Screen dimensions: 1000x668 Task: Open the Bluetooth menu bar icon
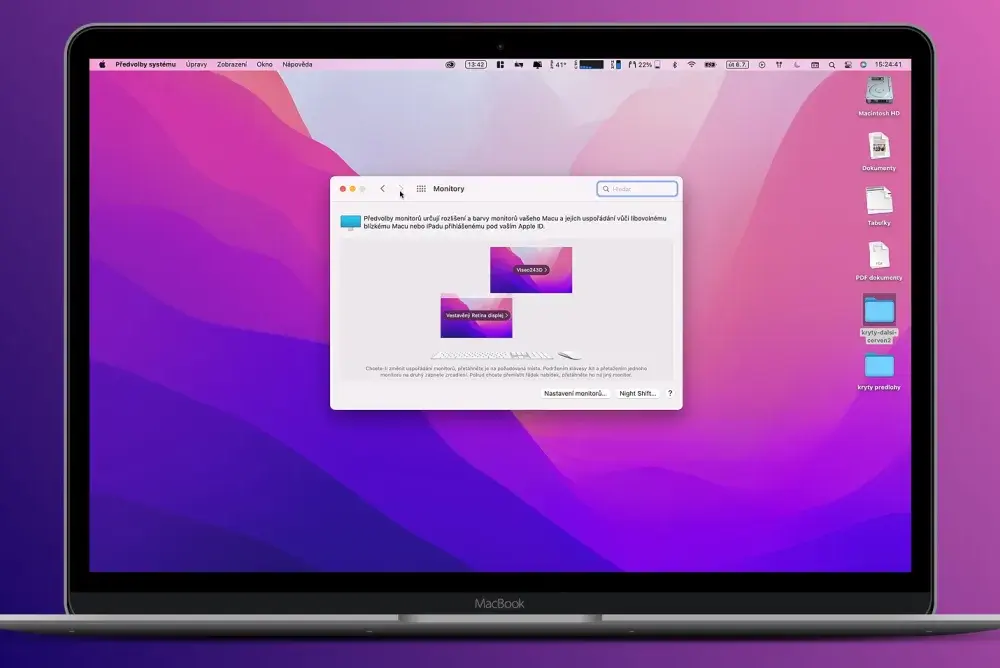(675, 64)
